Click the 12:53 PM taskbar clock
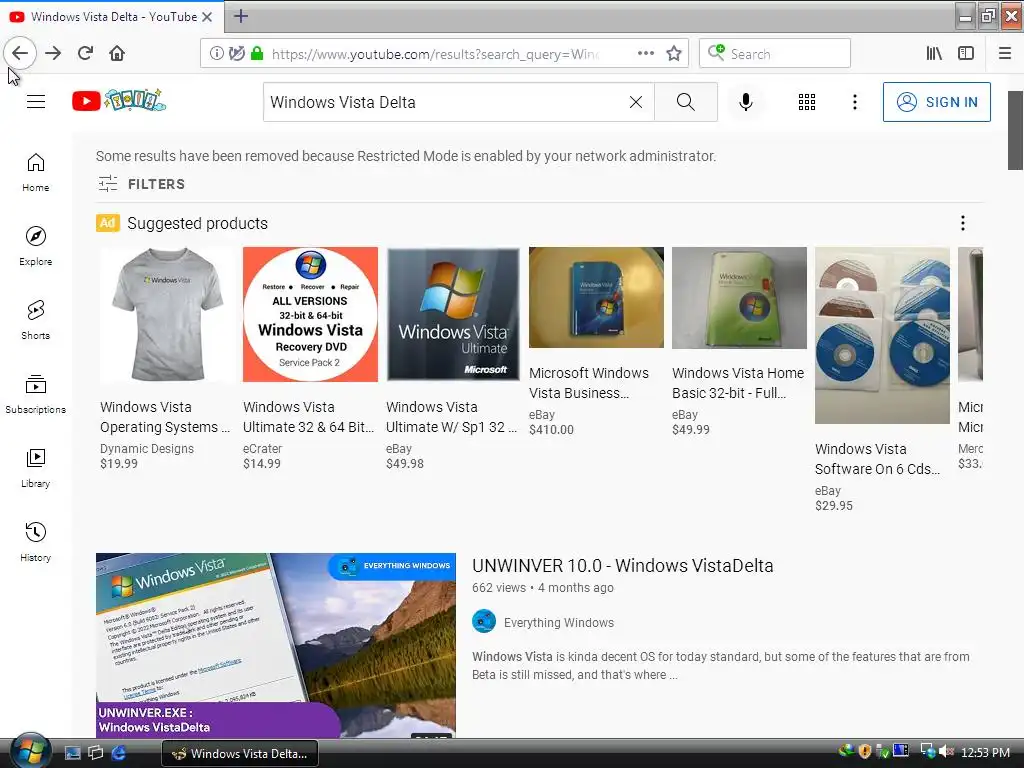 [x=985, y=752]
